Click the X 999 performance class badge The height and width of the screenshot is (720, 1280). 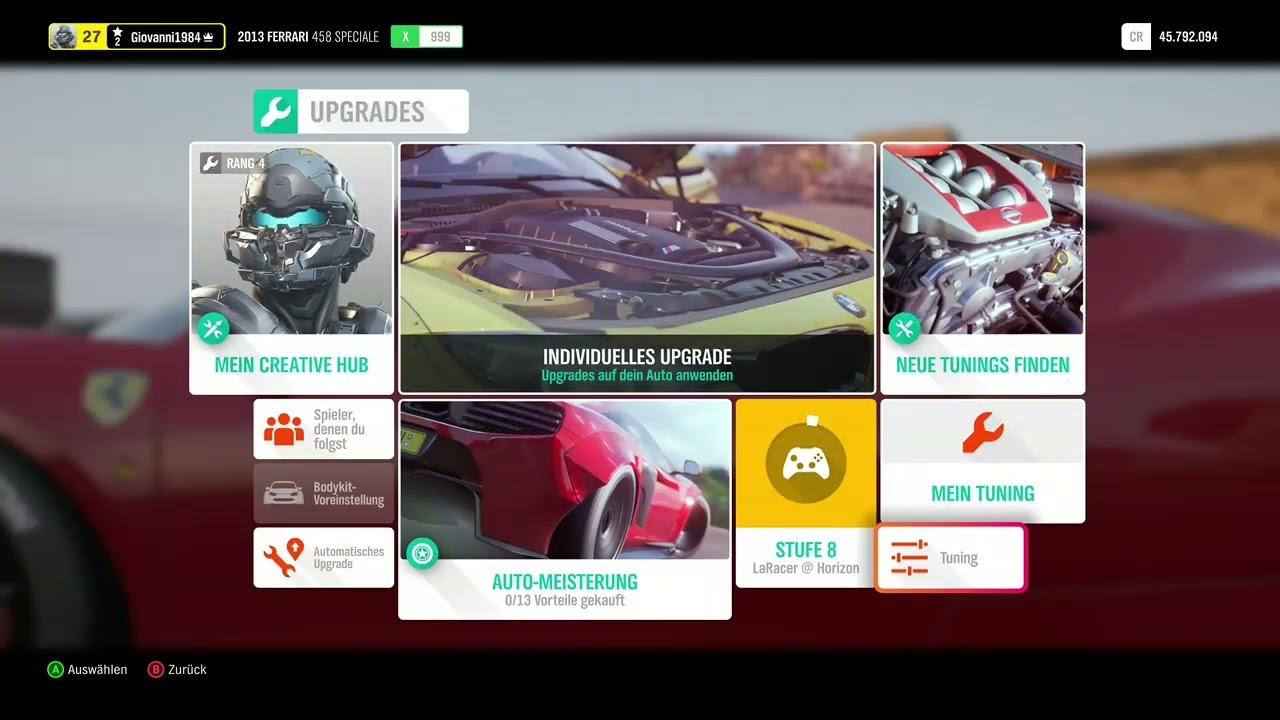[x=427, y=37]
